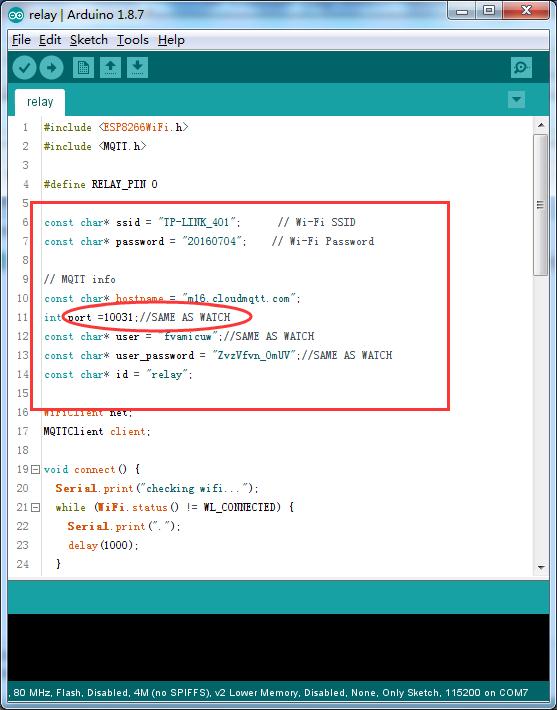
Task: Click the Serial.print(".") line
Action: [124, 526]
